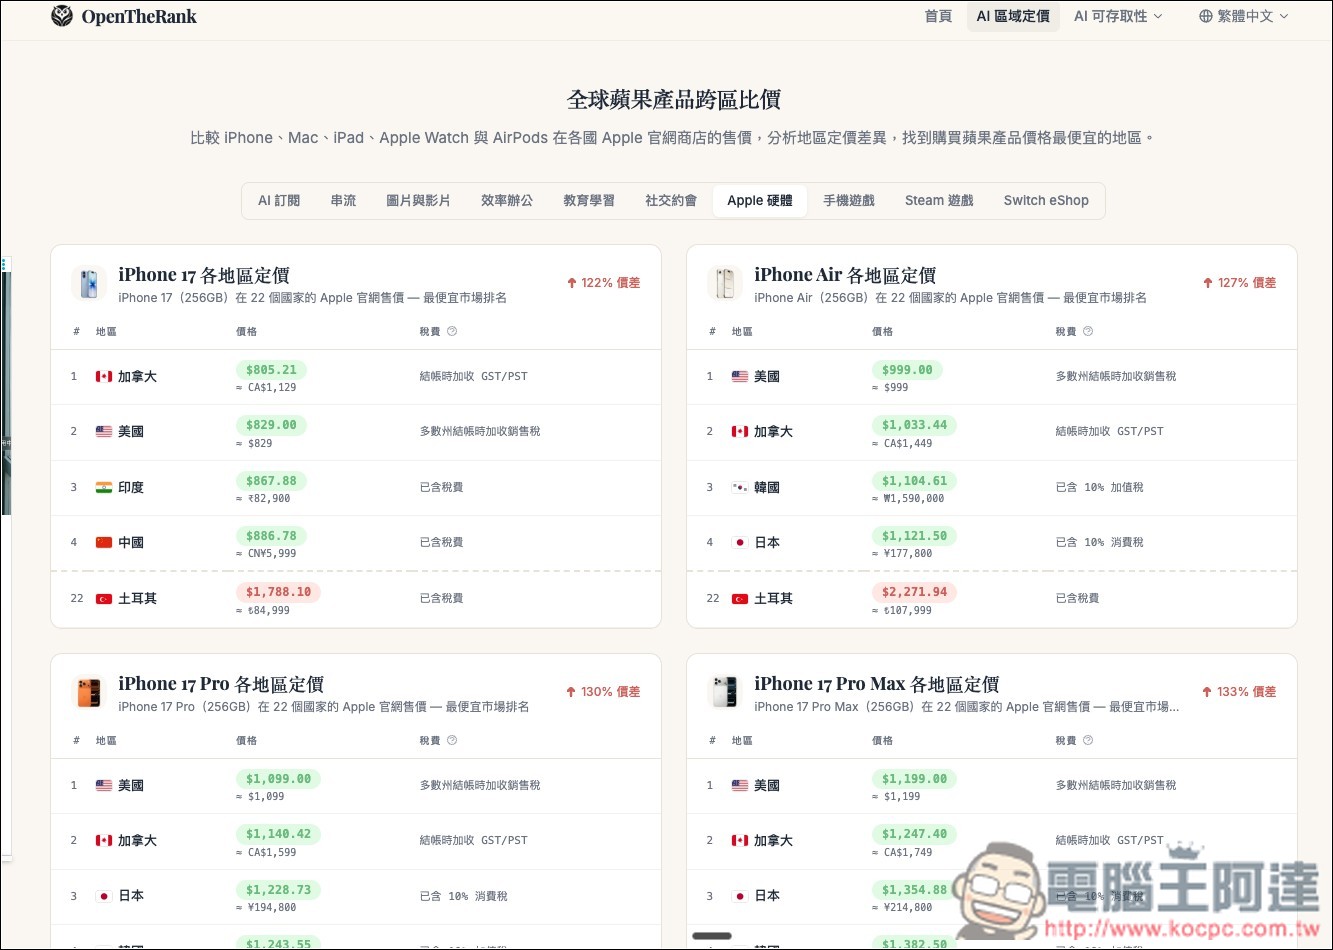The image size is (1333, 950).
Task: Click the $829.00 price badge
Action: pyautogui.click(x=271, y=425)
